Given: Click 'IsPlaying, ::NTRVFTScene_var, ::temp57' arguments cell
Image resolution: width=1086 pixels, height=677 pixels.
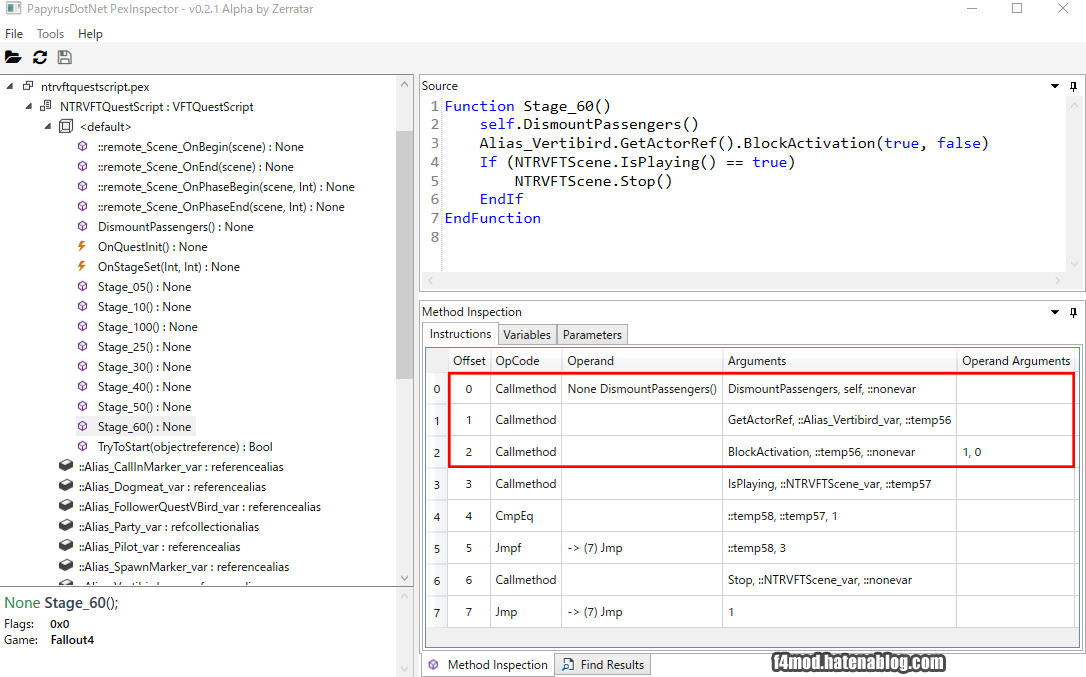Looking at the screenshot, I should 839,484.
